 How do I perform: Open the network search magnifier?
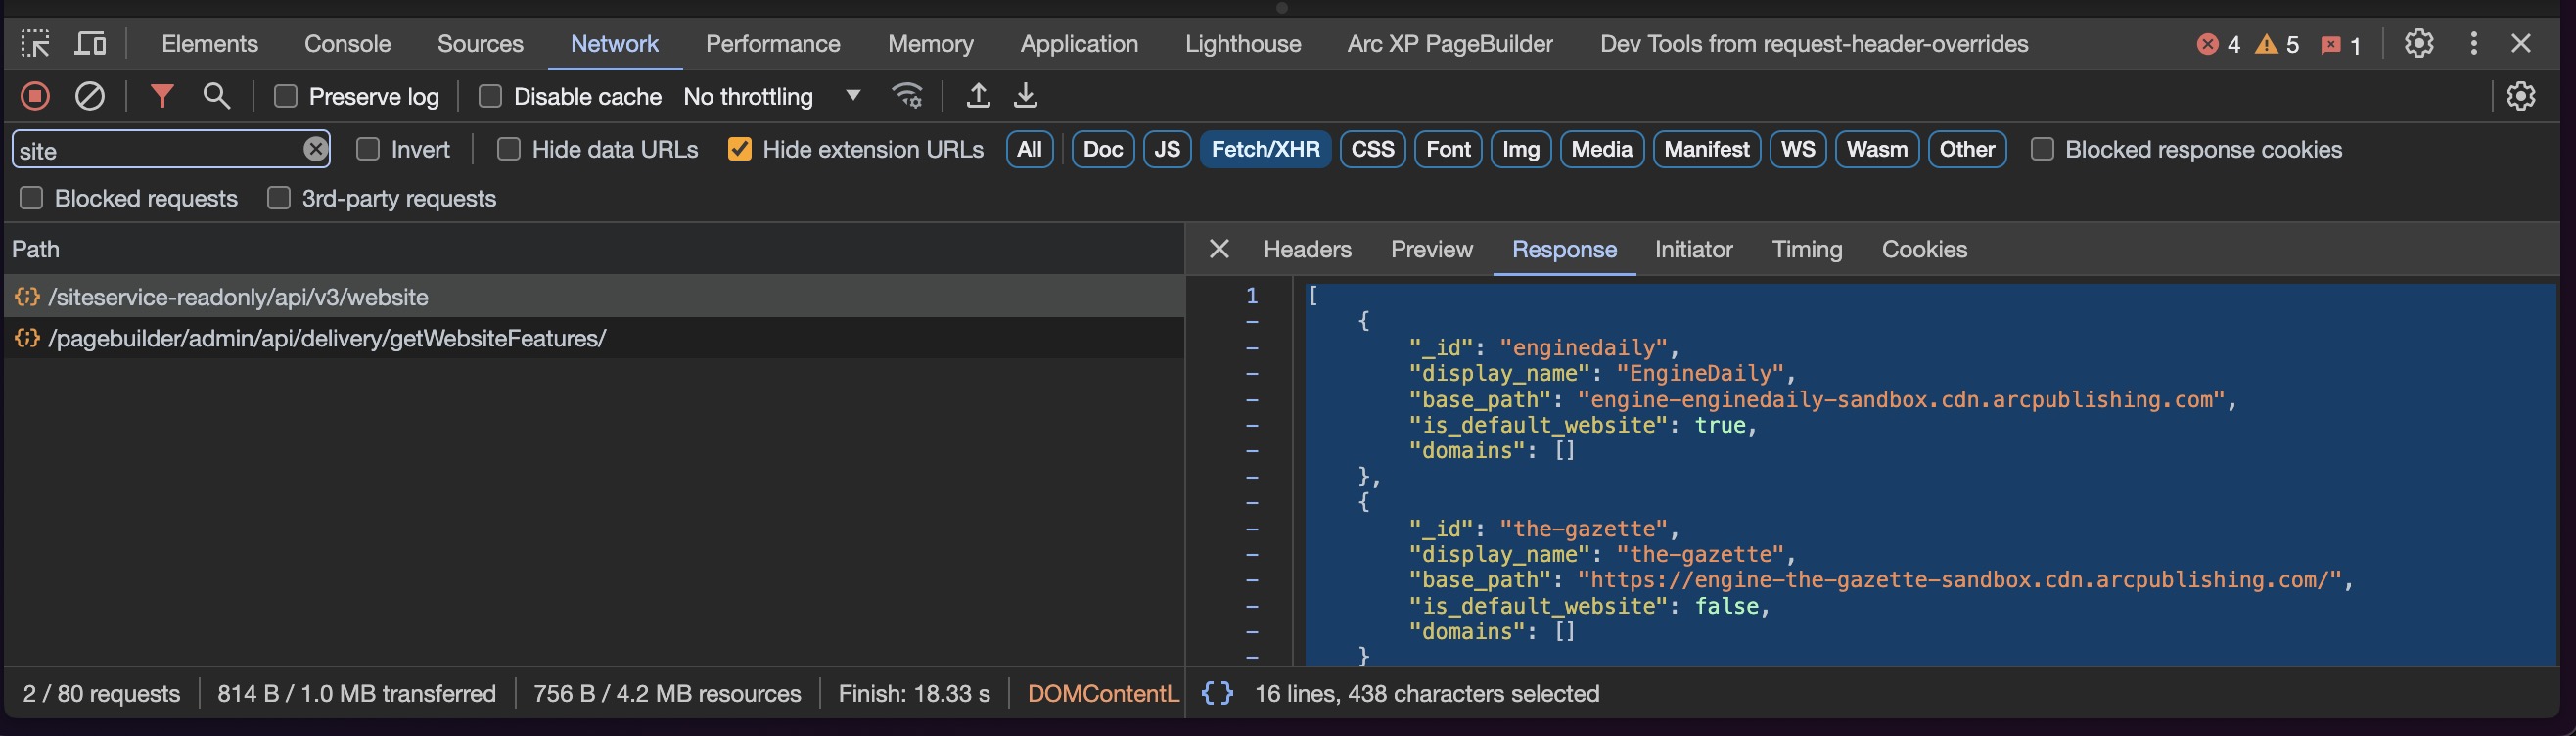(x=216, y=96)
